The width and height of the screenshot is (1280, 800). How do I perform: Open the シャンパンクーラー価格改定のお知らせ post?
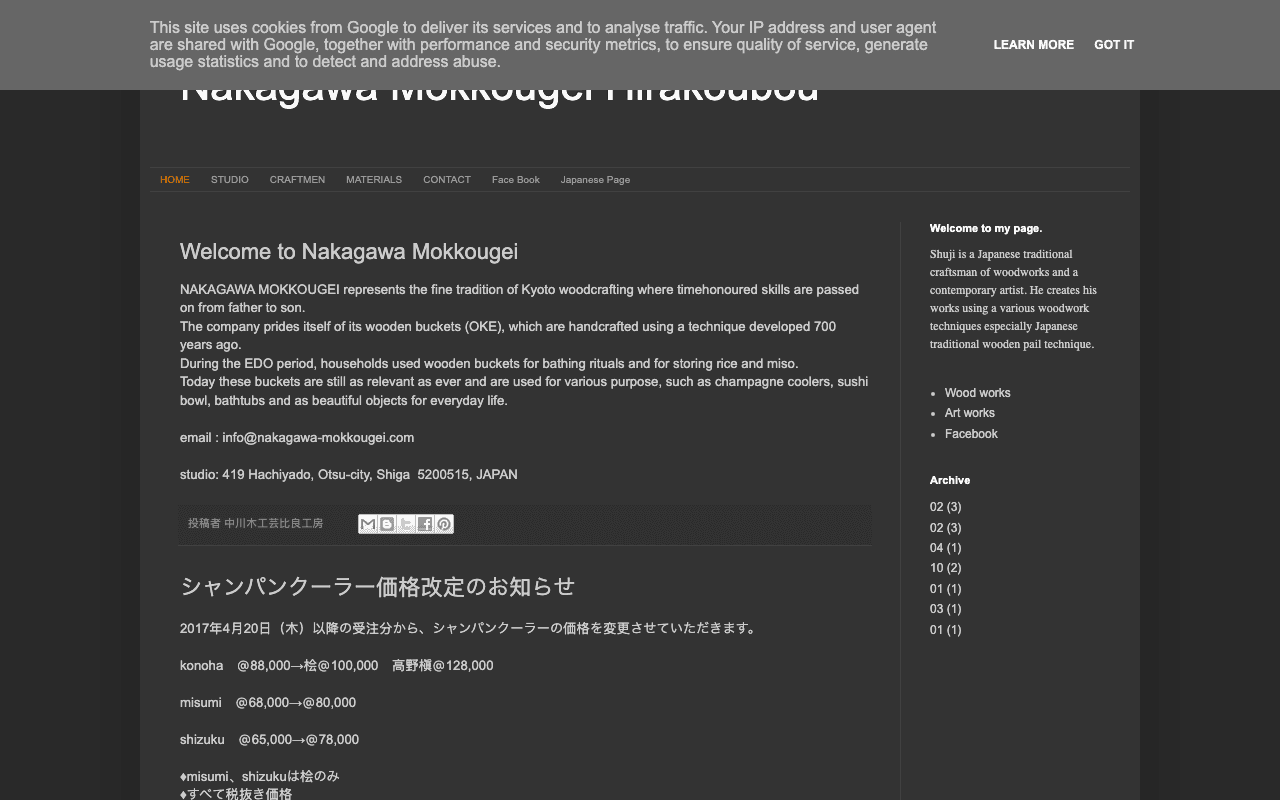point(378,587)
